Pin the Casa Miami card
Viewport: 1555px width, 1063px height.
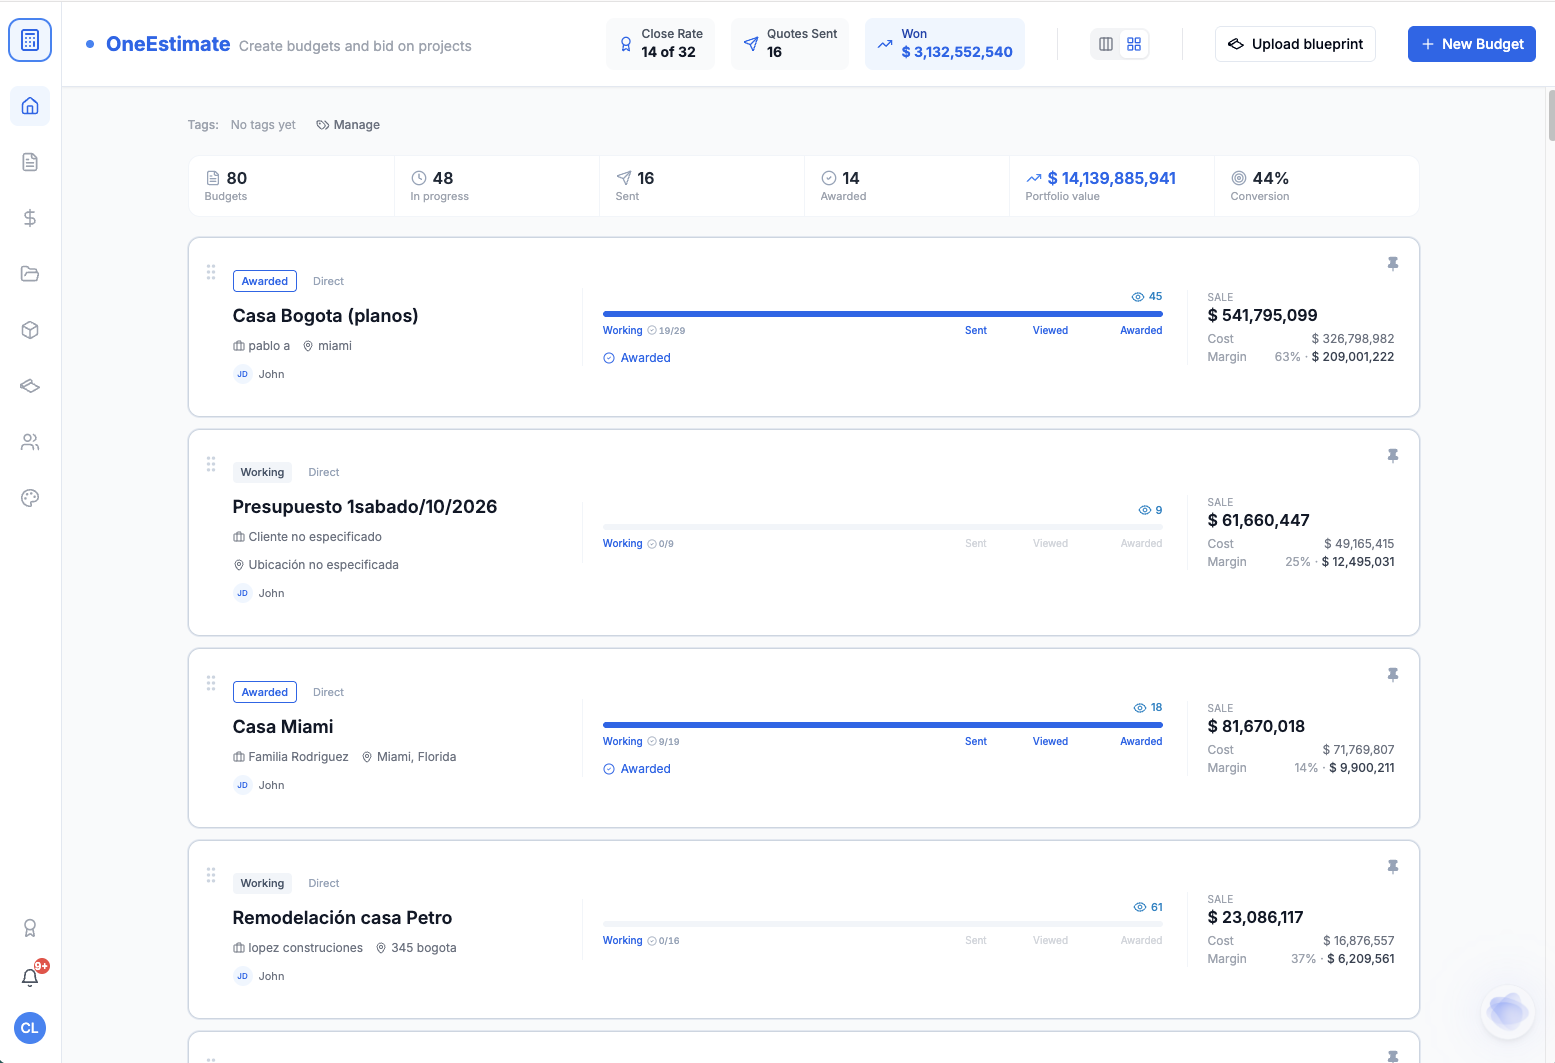(x=1393, y=675)
